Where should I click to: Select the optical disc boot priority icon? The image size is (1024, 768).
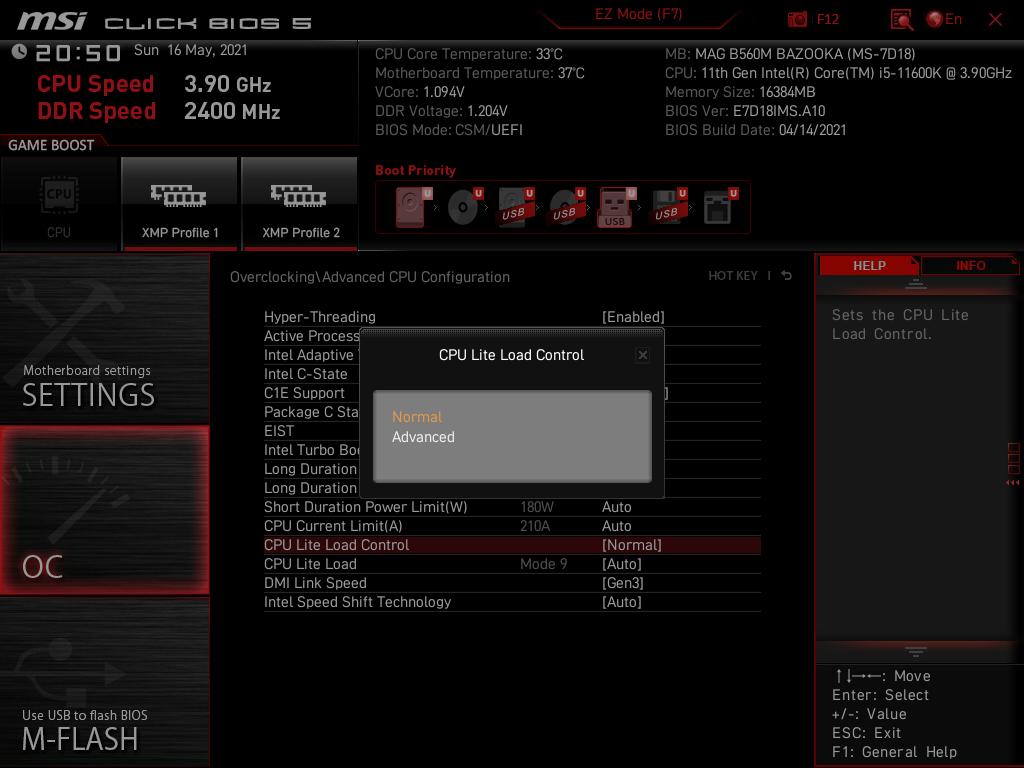(465, 207)
